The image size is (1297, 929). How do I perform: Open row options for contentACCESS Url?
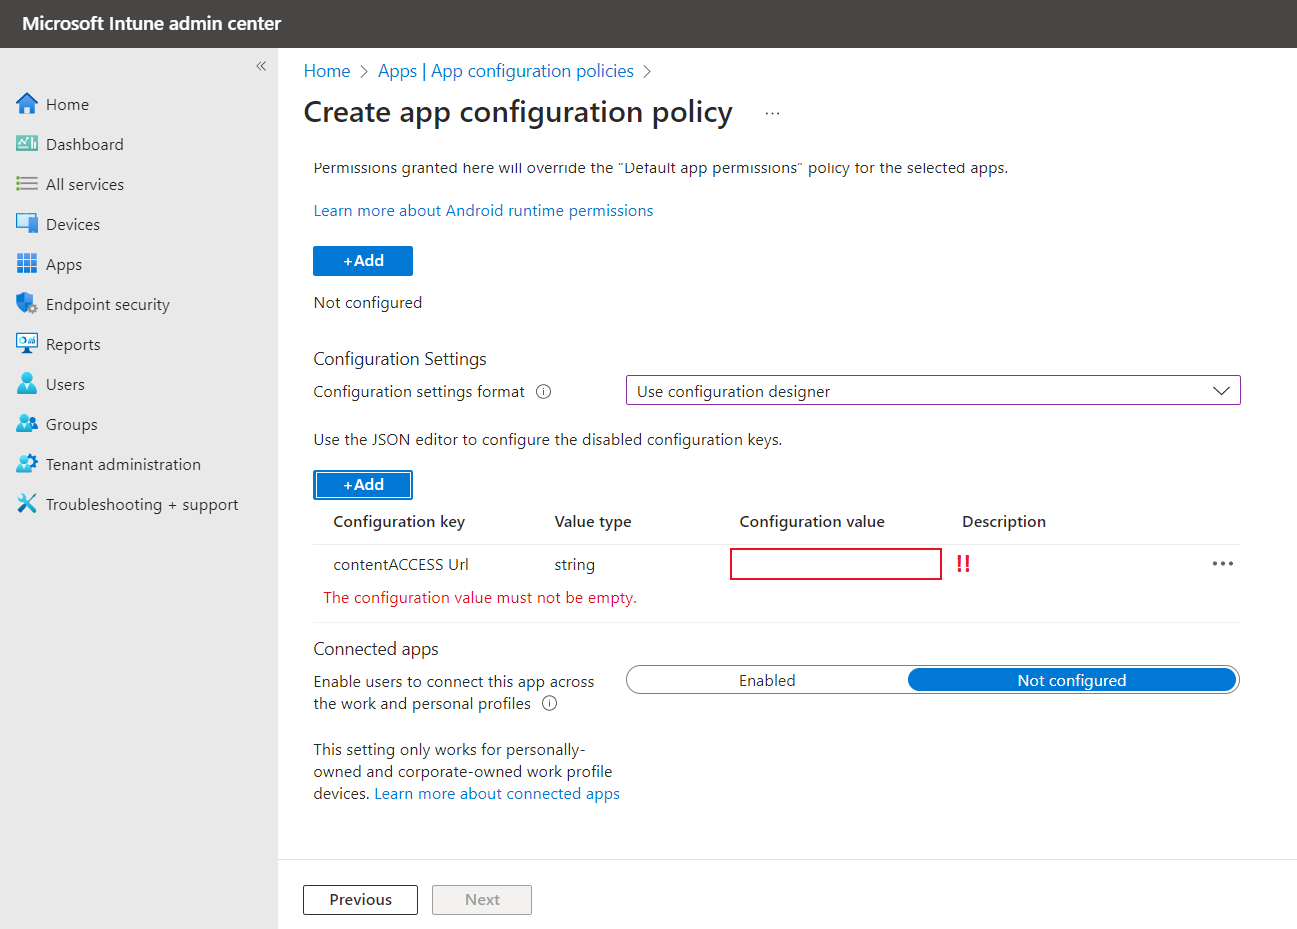click(1222, 564)
